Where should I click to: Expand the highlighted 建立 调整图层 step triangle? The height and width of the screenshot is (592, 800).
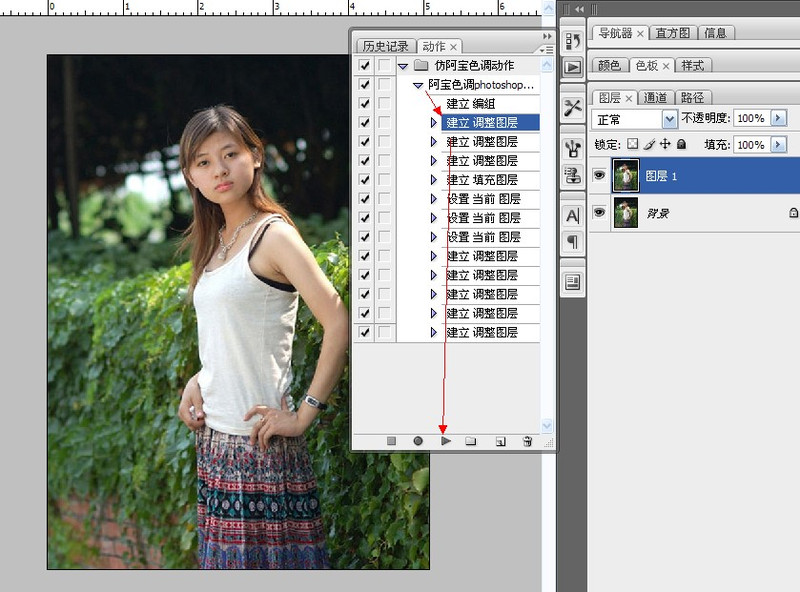click(x=434, y=122)
